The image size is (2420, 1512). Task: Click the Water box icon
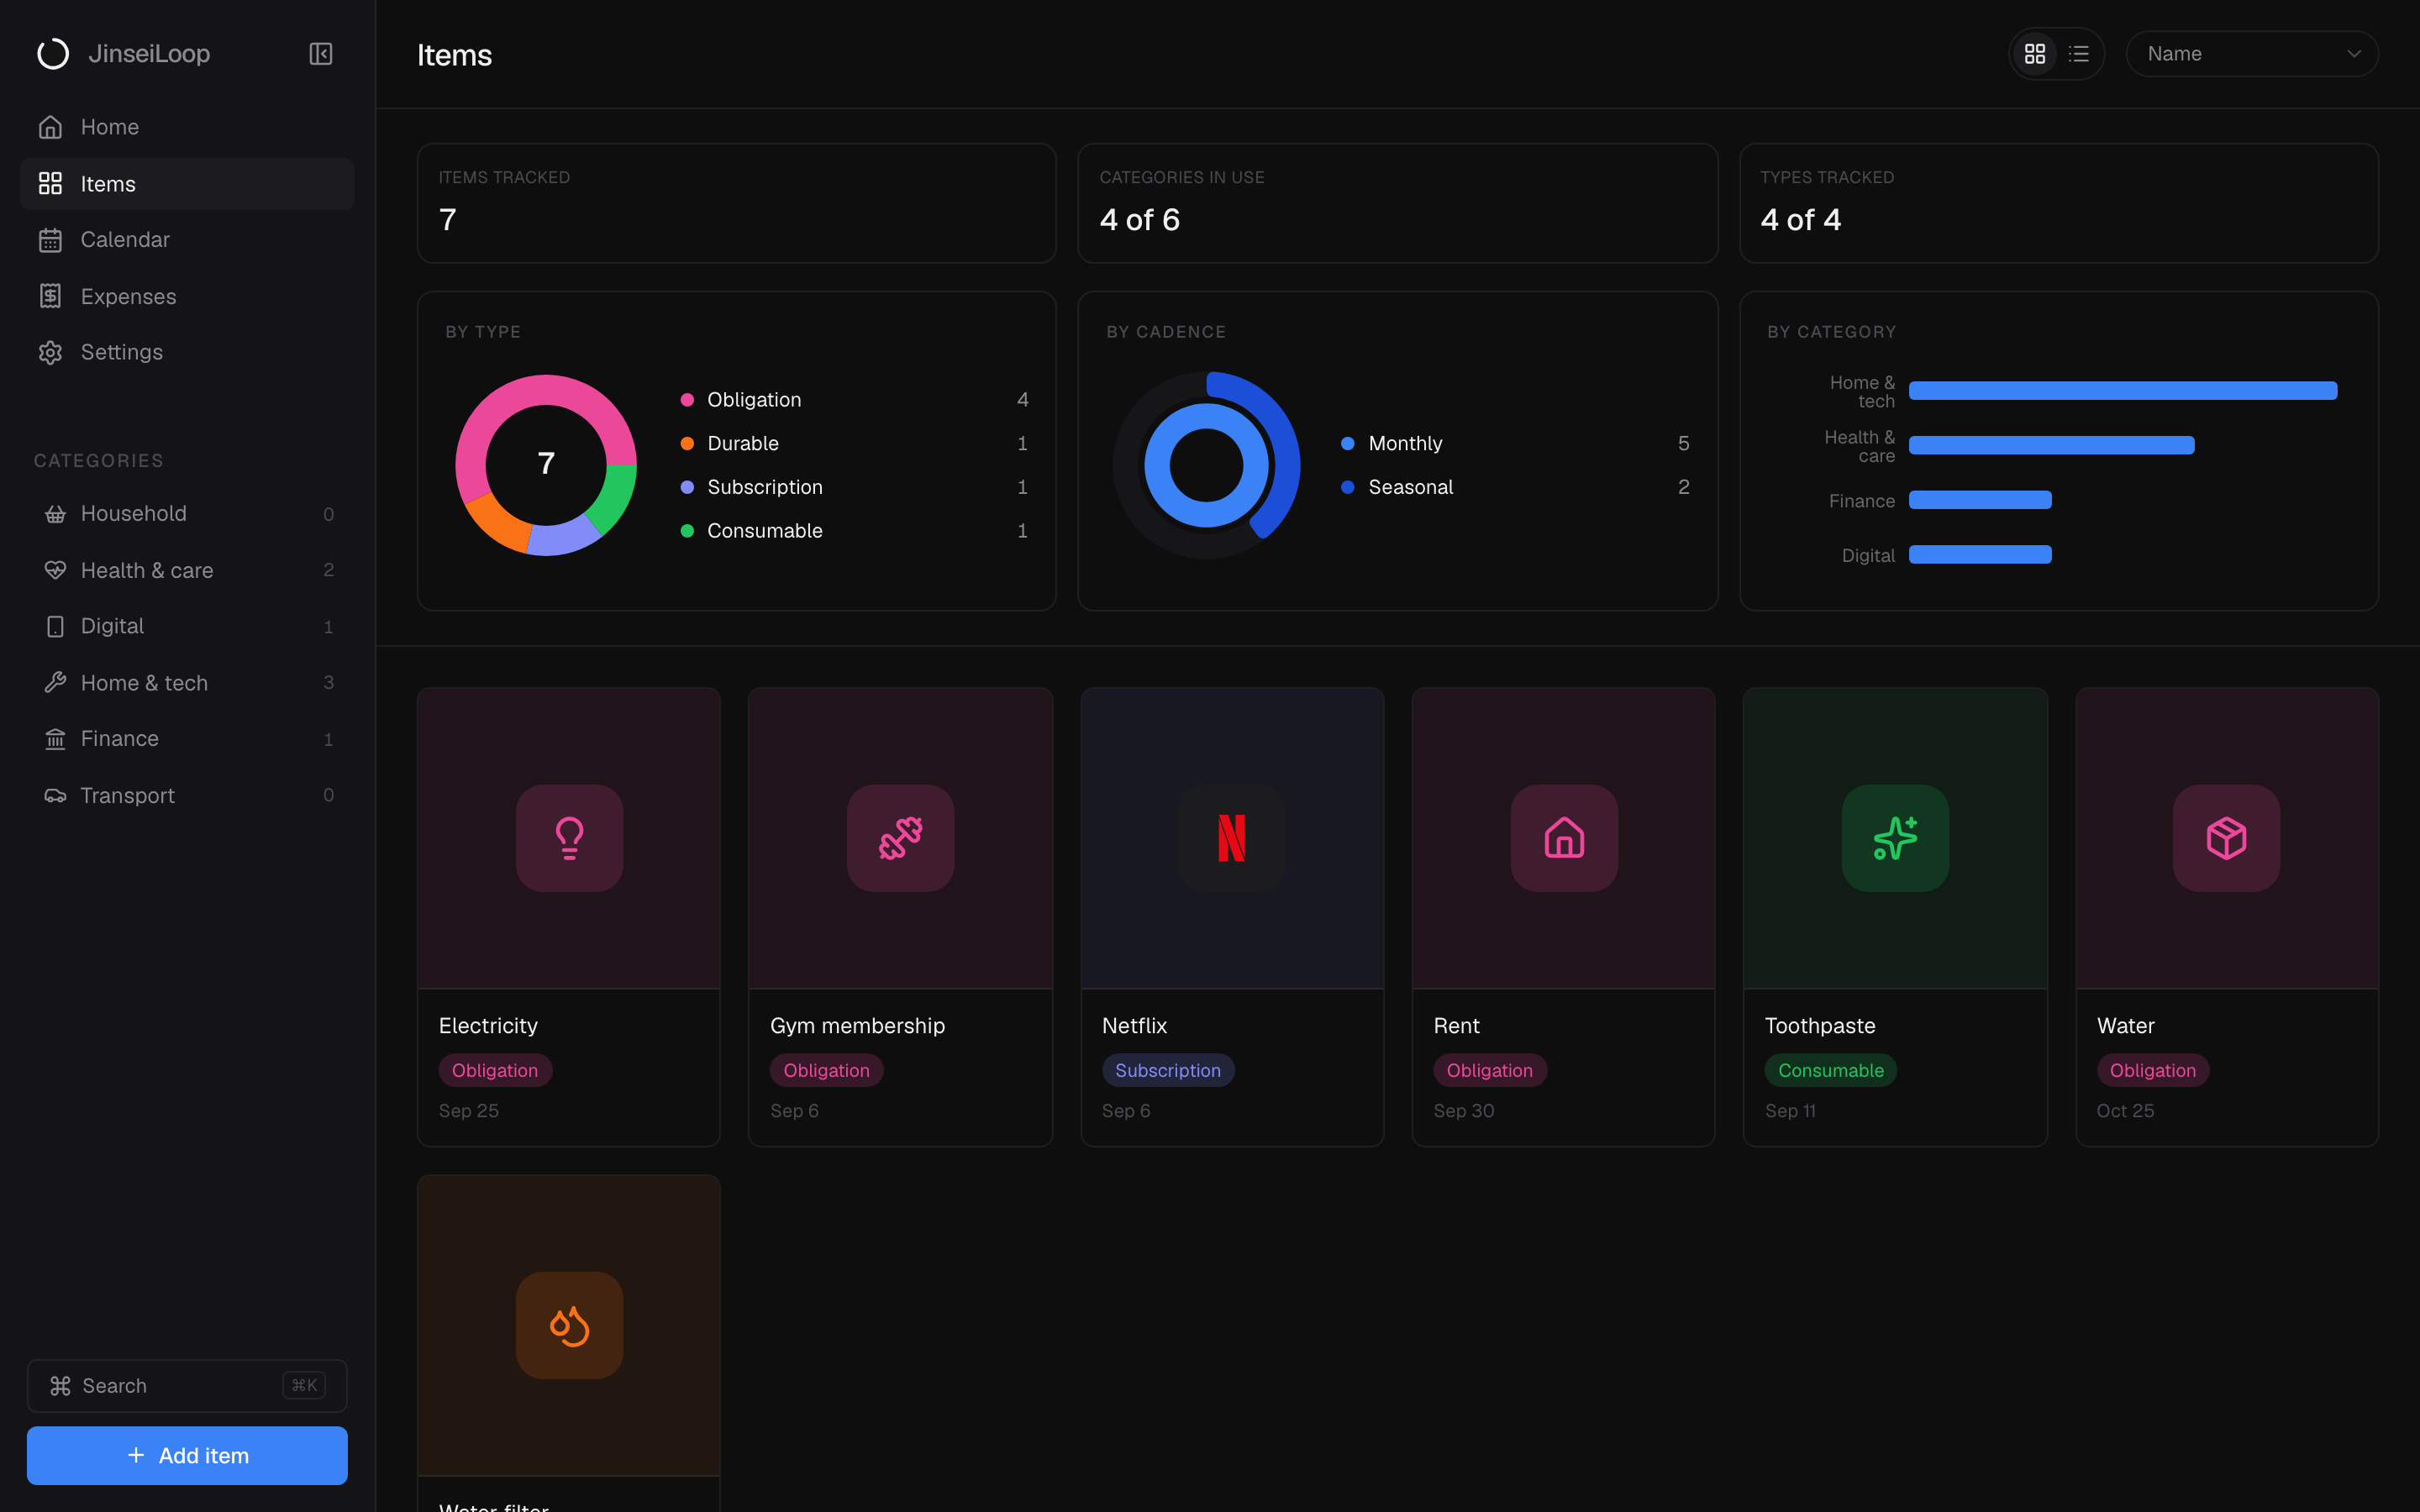(2226, 838)
